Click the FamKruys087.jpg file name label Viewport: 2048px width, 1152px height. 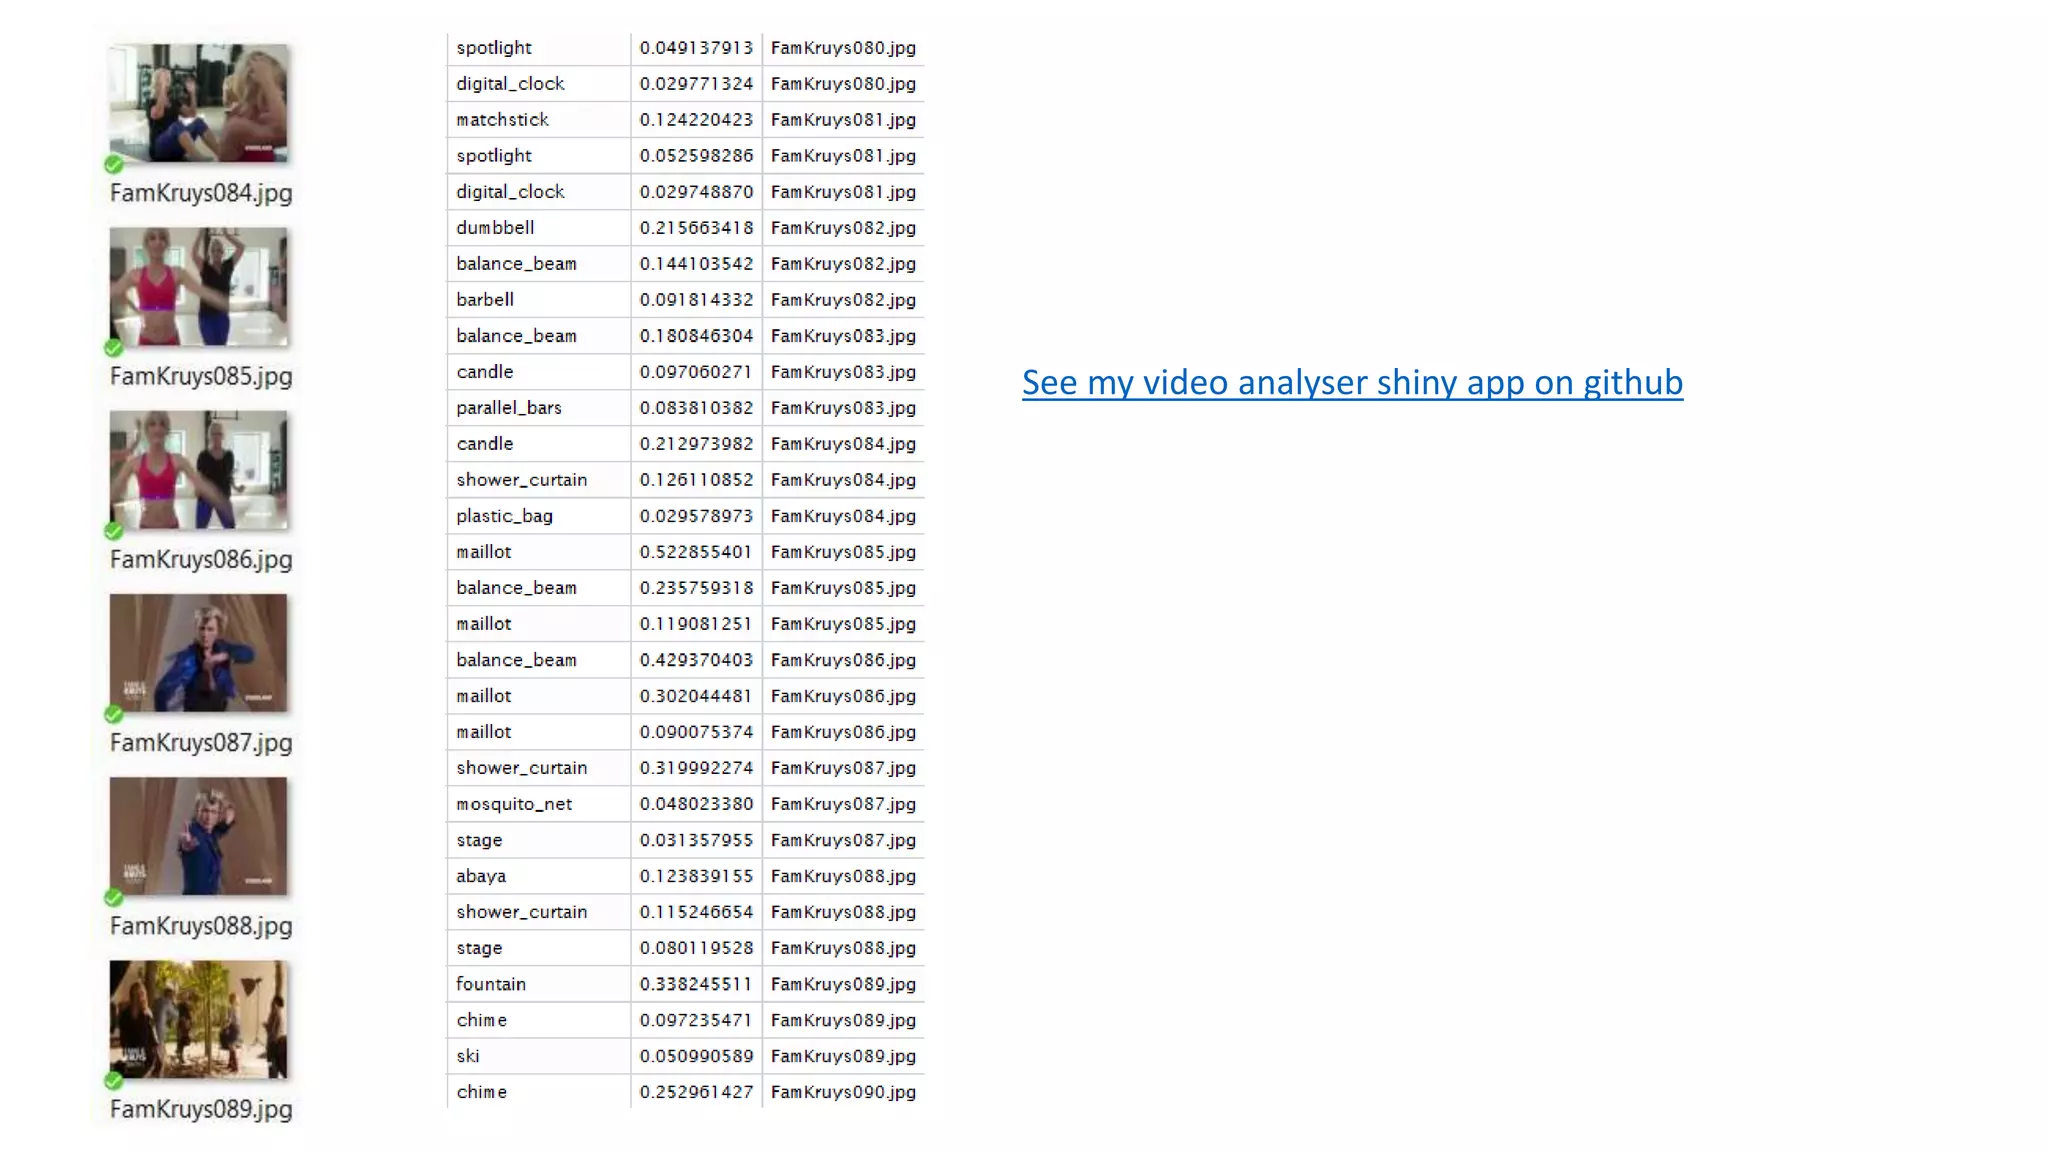pyautogui.click(x=201, y=743)
